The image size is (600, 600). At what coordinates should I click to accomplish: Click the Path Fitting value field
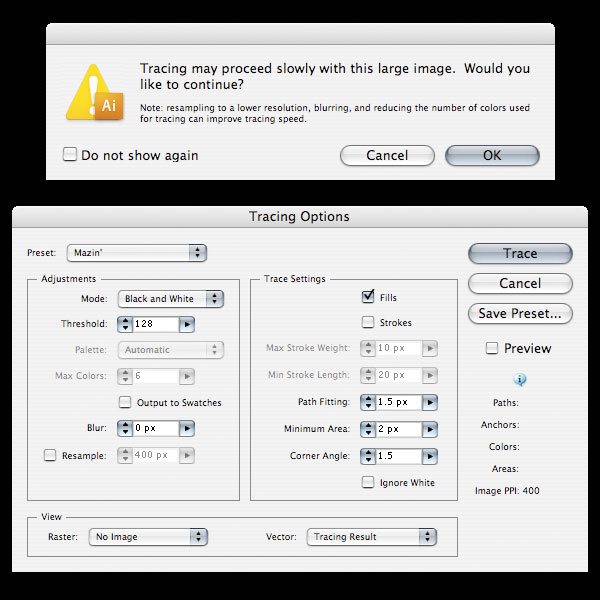coord(399,402)
